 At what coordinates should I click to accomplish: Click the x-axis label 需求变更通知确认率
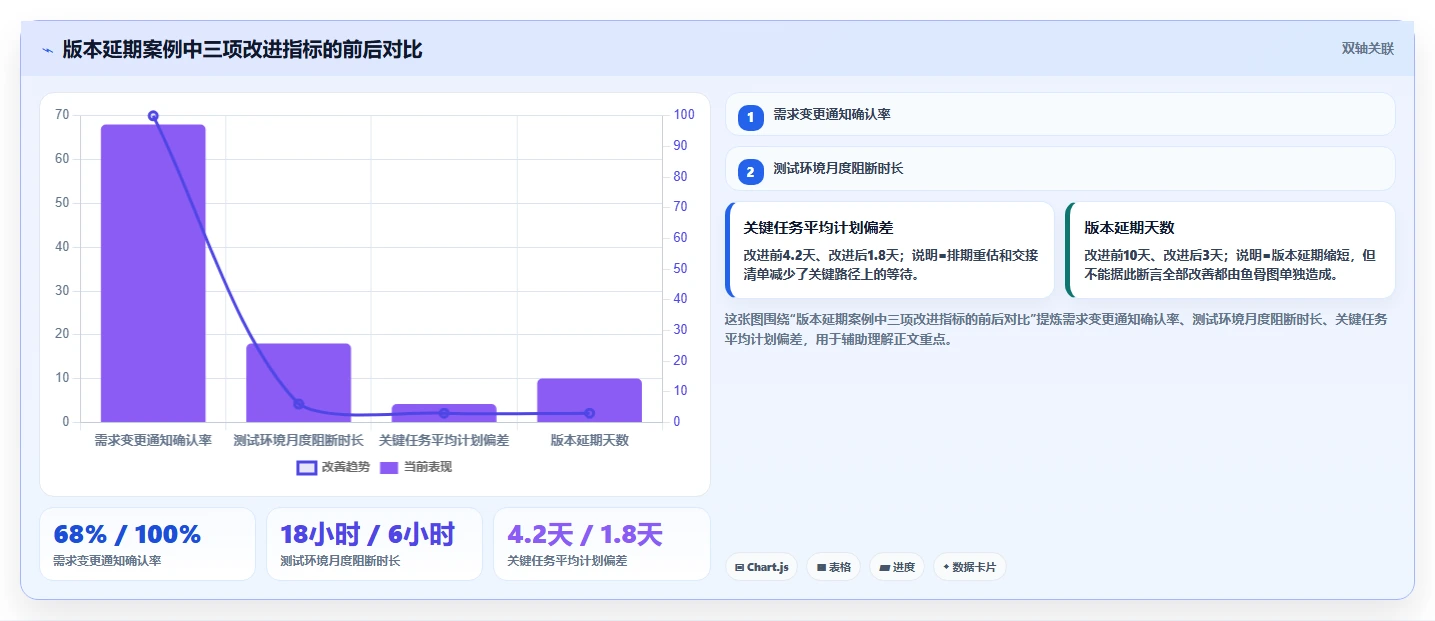coord(153,440)
